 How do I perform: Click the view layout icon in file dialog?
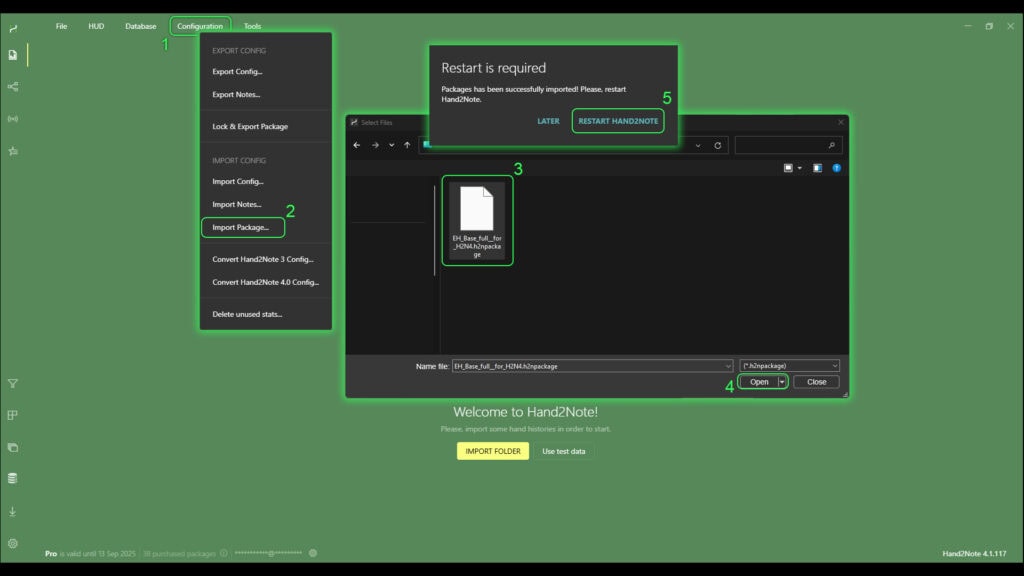pyautogui.click(x=788, y=168)
